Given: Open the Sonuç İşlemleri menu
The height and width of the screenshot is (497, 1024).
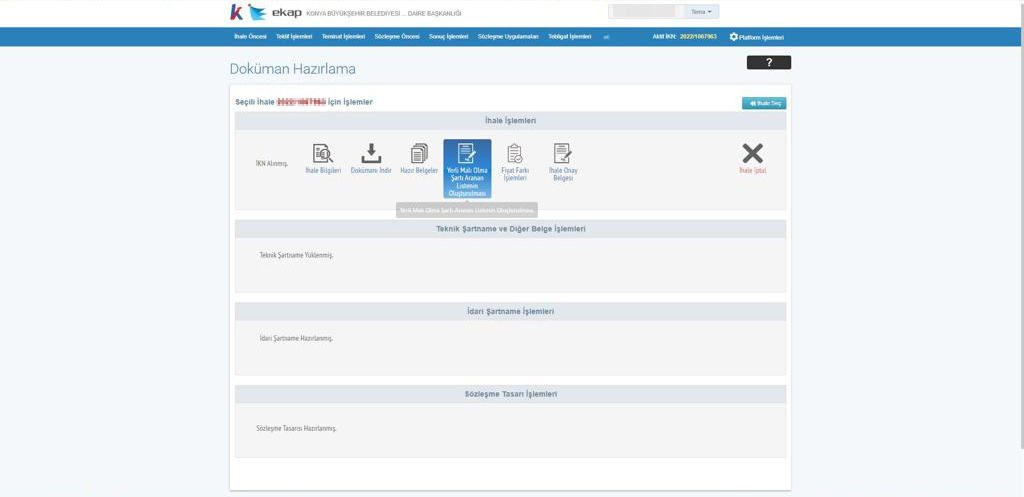Looking at the screenshot, I should 449,37.
